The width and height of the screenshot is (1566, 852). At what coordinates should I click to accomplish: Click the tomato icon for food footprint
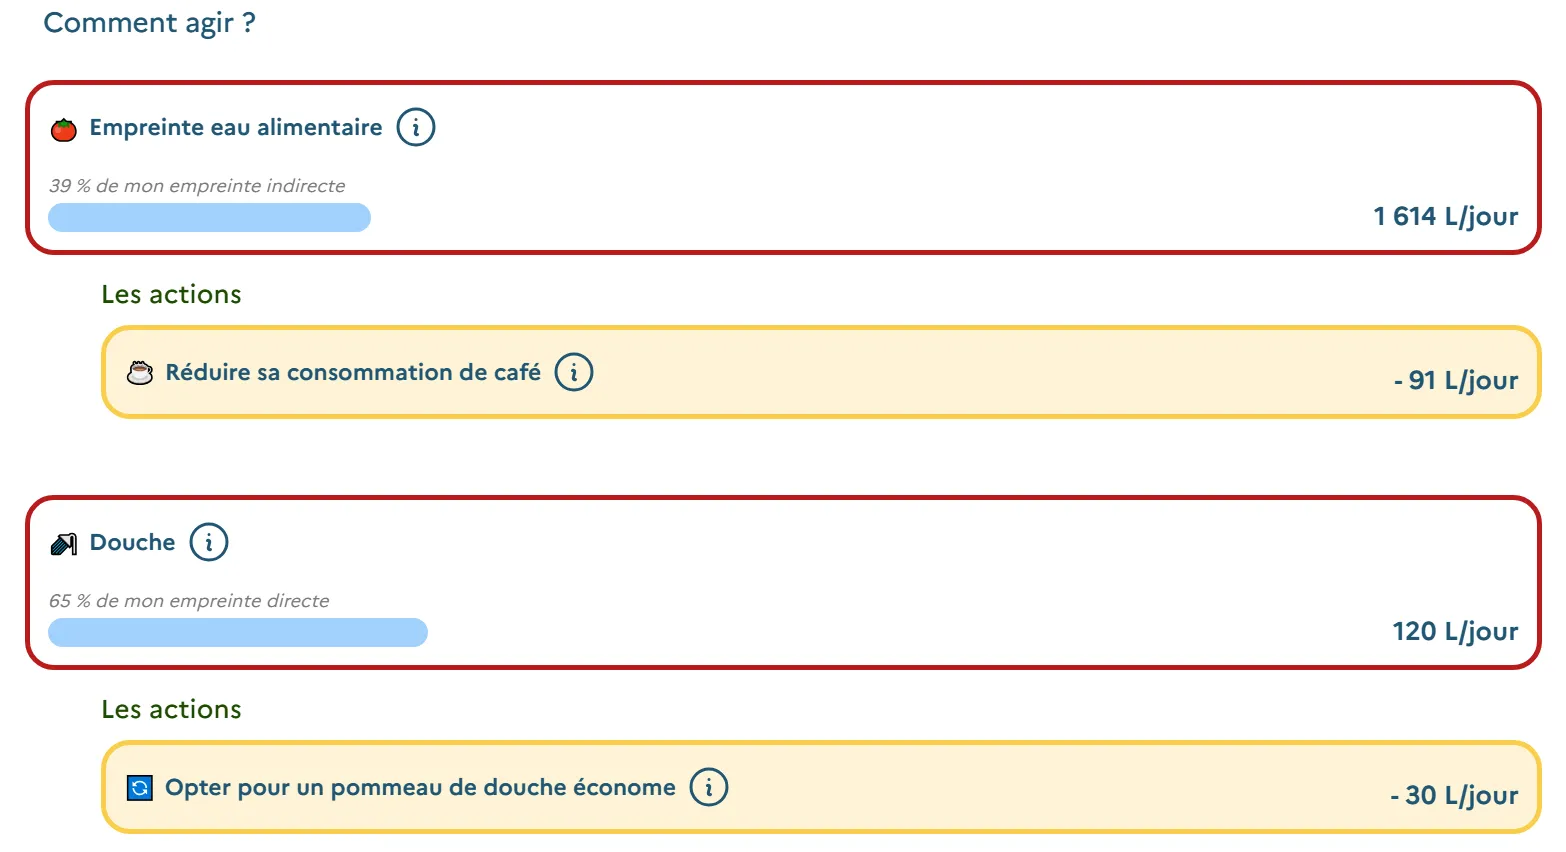click(x=64, y=129)
